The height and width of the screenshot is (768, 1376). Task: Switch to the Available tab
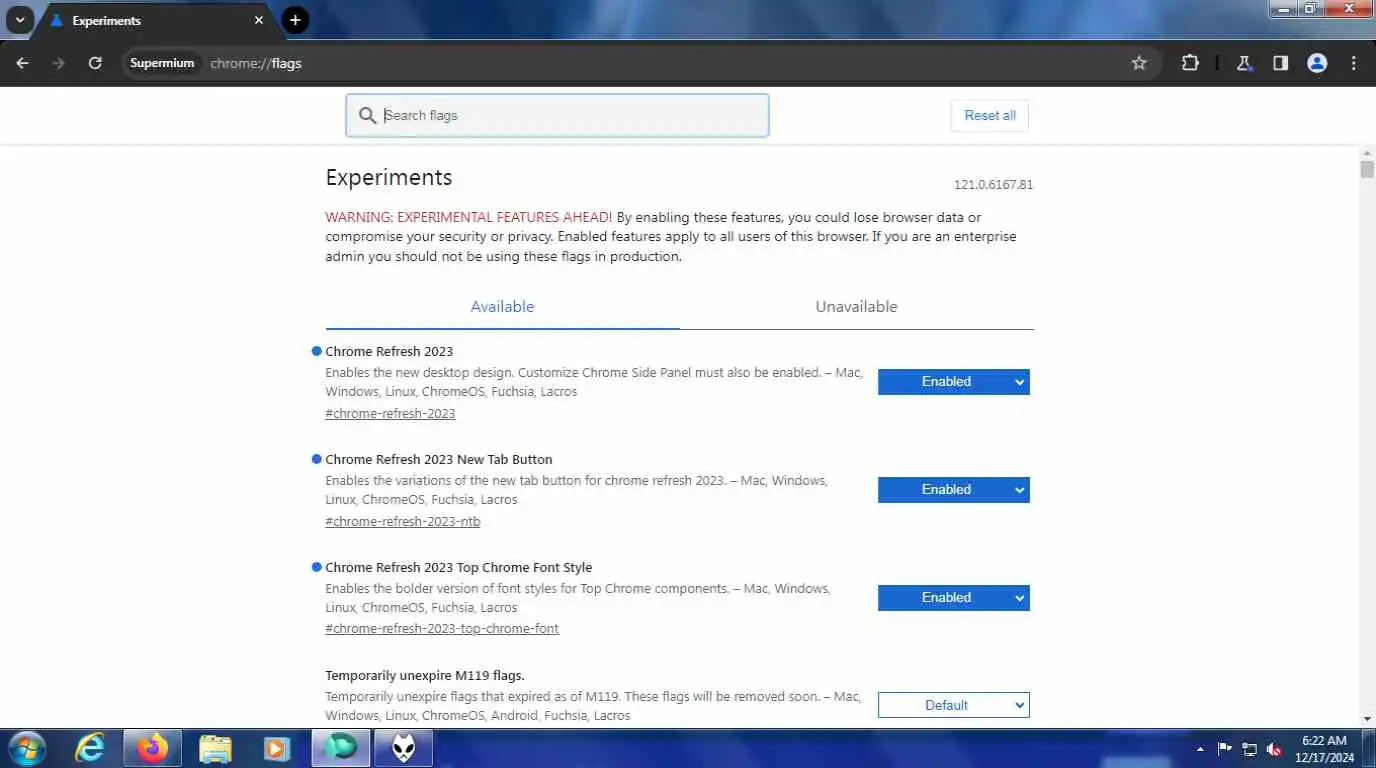(x=502, y=307)
